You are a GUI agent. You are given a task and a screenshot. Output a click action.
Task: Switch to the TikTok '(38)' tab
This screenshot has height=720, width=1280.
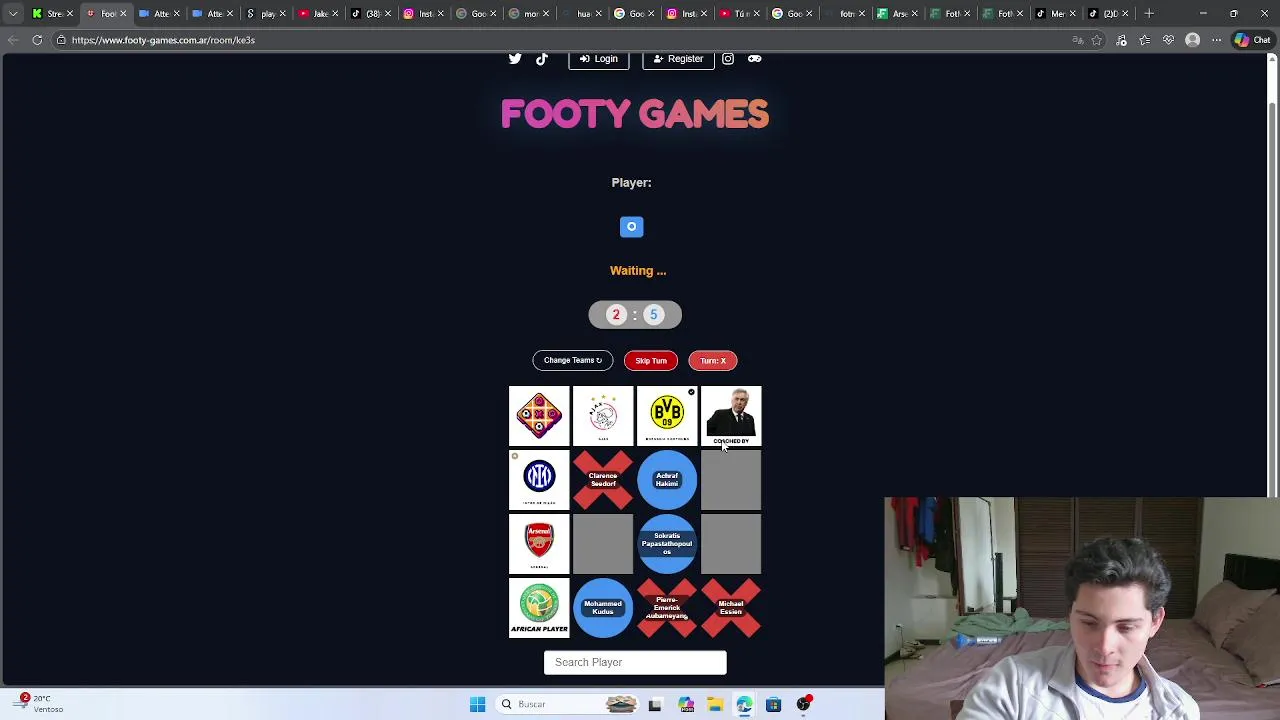[372, 13]
